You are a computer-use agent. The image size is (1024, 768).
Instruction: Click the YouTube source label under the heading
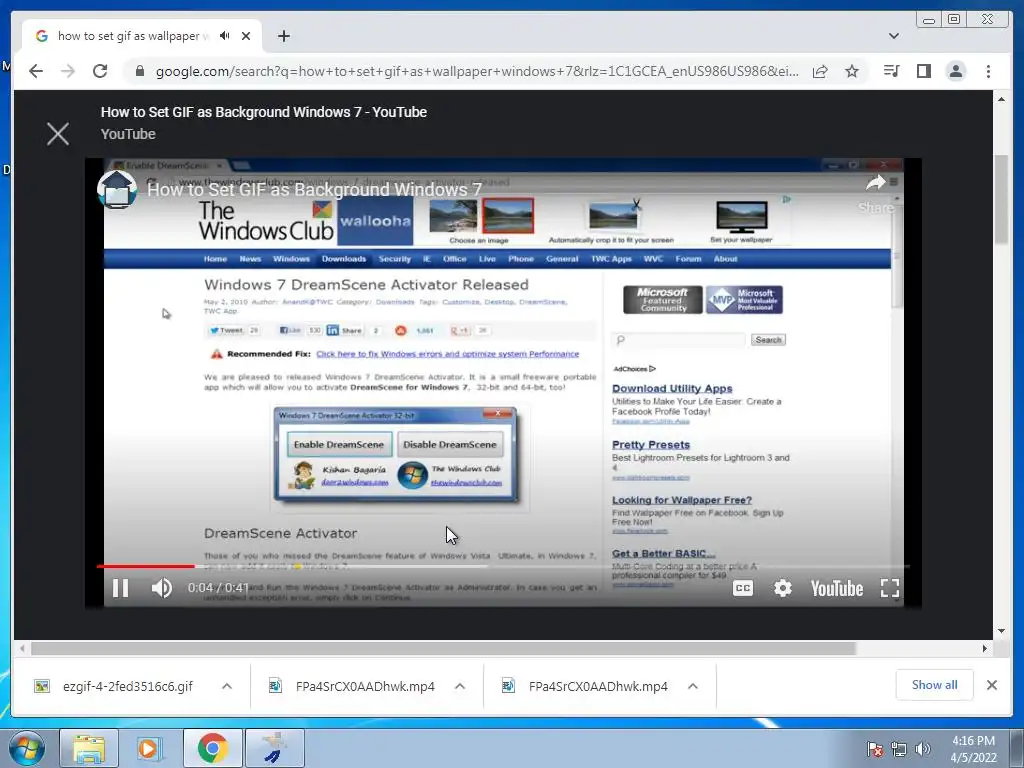click(x=128, y=134)
